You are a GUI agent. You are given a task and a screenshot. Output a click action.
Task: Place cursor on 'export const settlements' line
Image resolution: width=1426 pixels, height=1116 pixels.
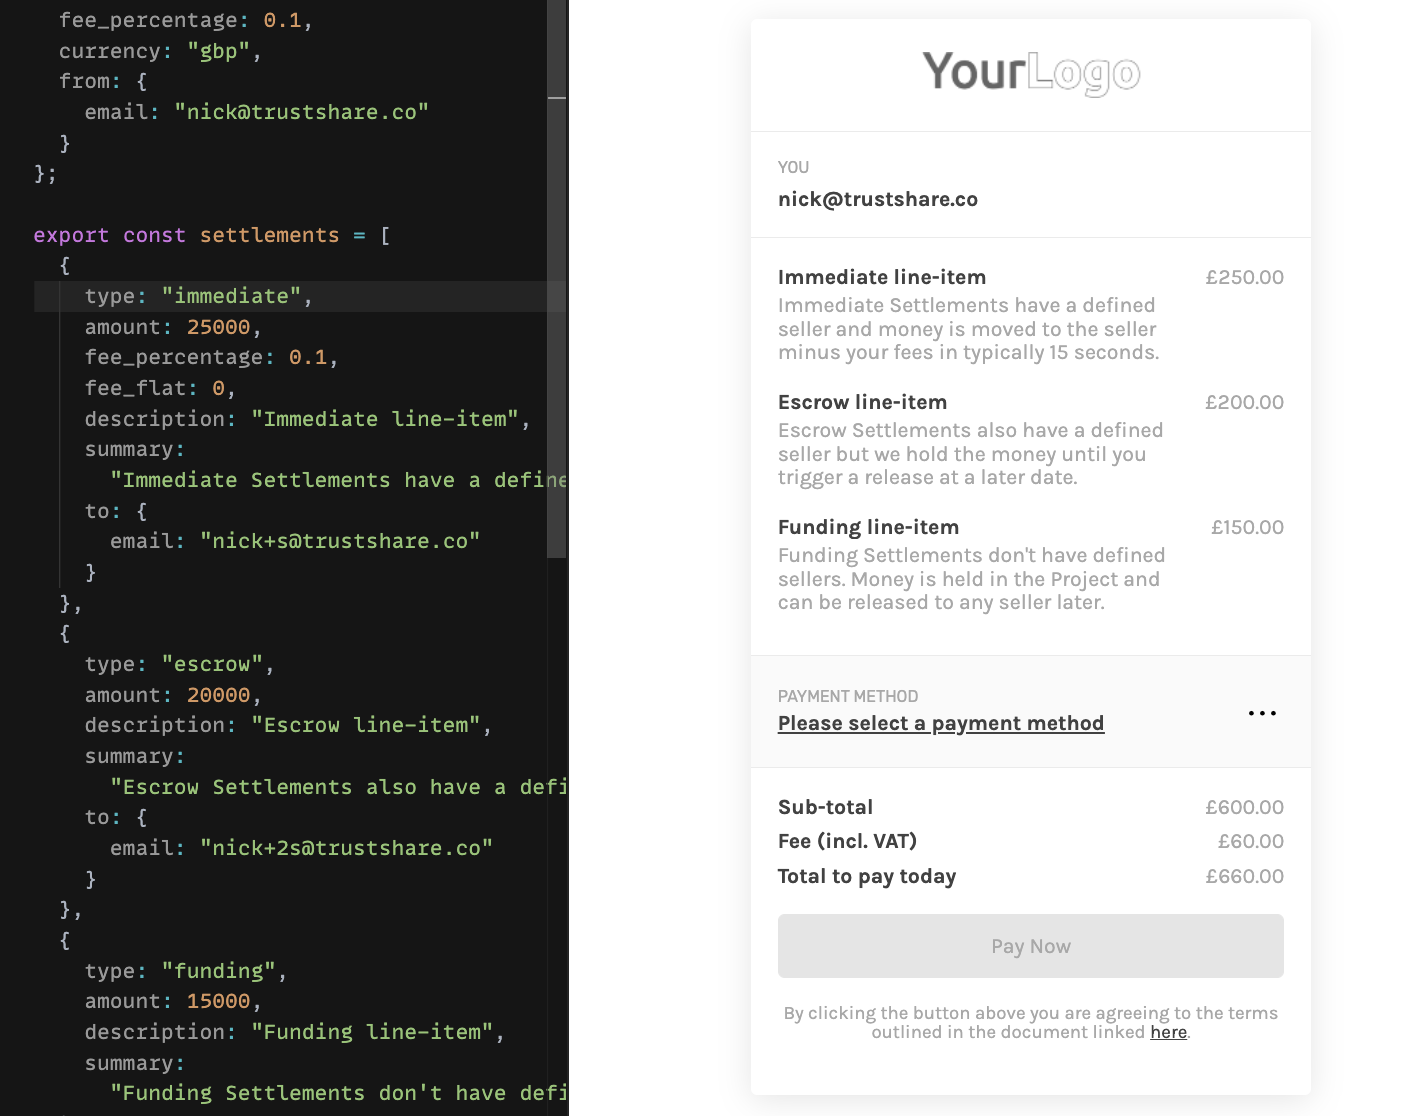tap(212, 235)
